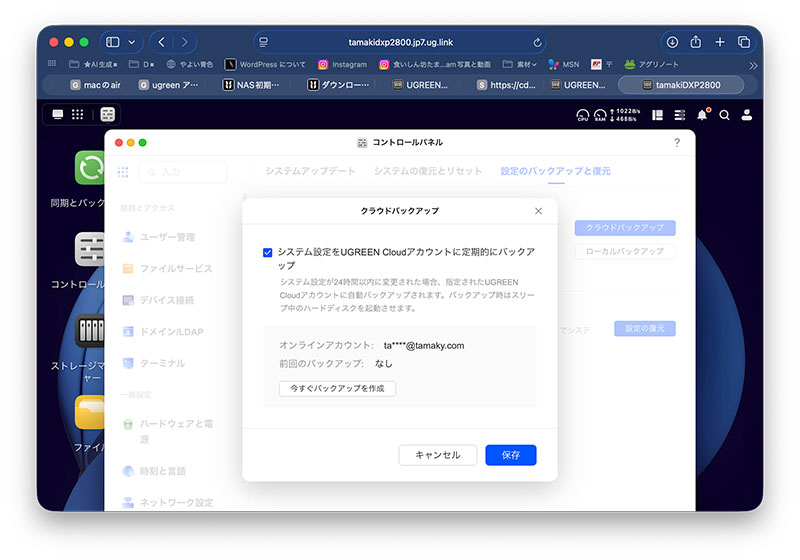Open the app grid launcher icon
The height and width of the screenshot is (560, 800).
(x=77, y=115)
